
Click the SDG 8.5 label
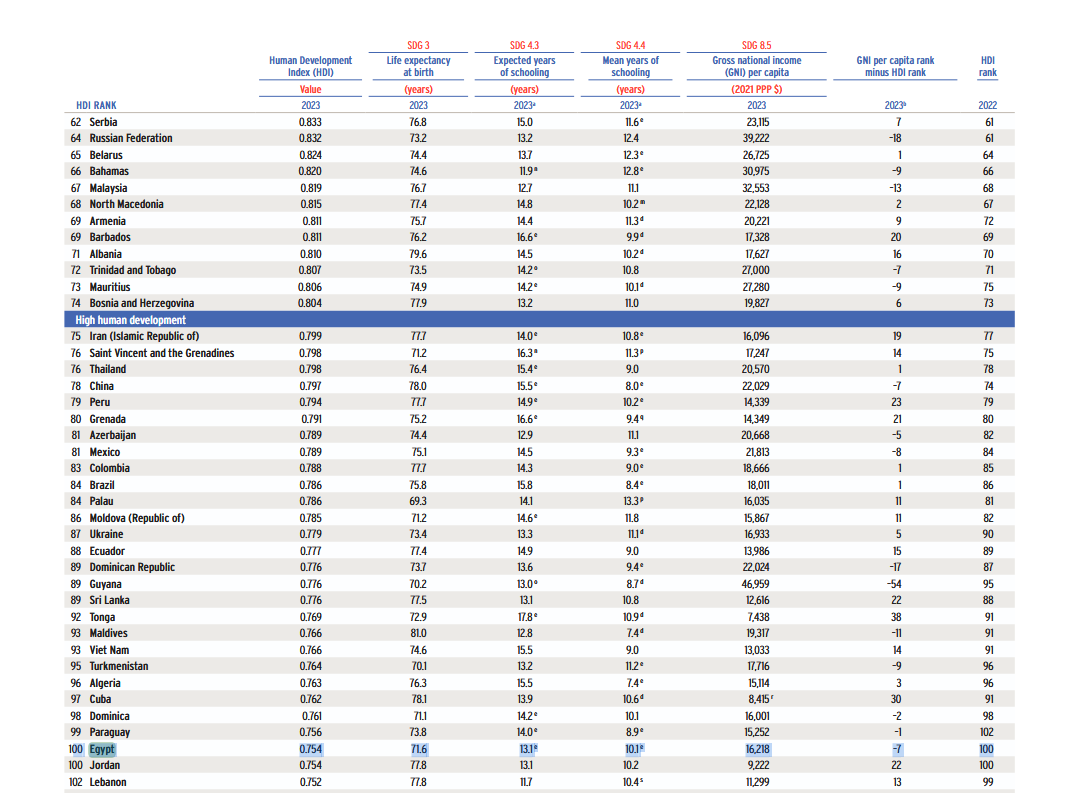[x=756, y=45]
